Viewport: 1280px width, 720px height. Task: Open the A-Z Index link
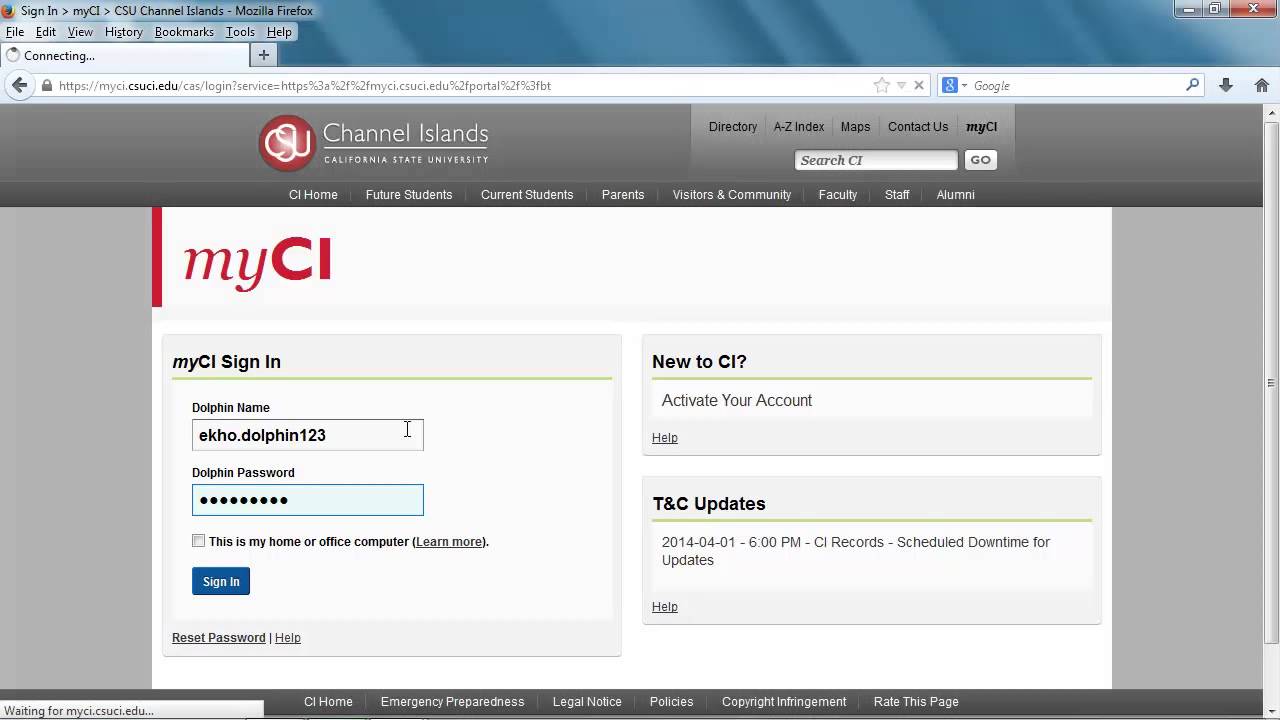[x=799, y=127]
